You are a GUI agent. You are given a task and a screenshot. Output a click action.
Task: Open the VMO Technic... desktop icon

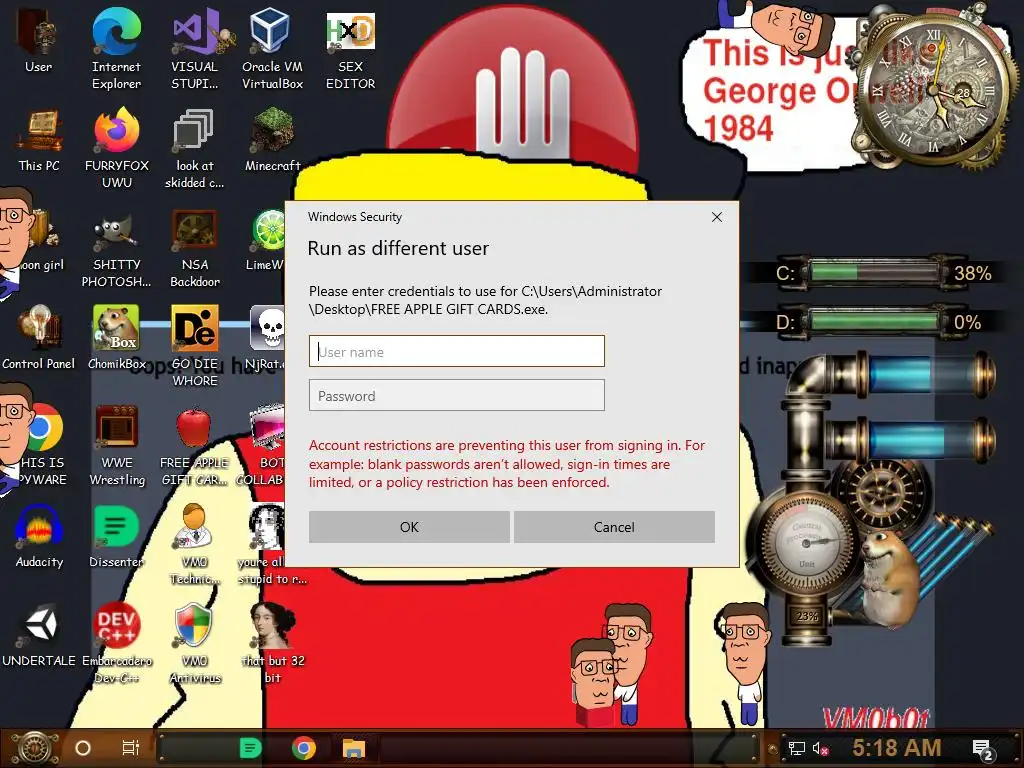(x=195, y=545)
